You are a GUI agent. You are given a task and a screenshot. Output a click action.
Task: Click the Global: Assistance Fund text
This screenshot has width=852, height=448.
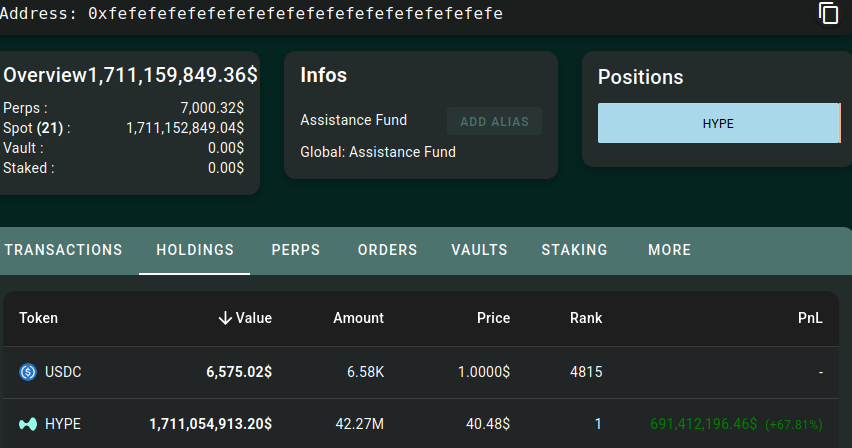[x=378, y=152]
